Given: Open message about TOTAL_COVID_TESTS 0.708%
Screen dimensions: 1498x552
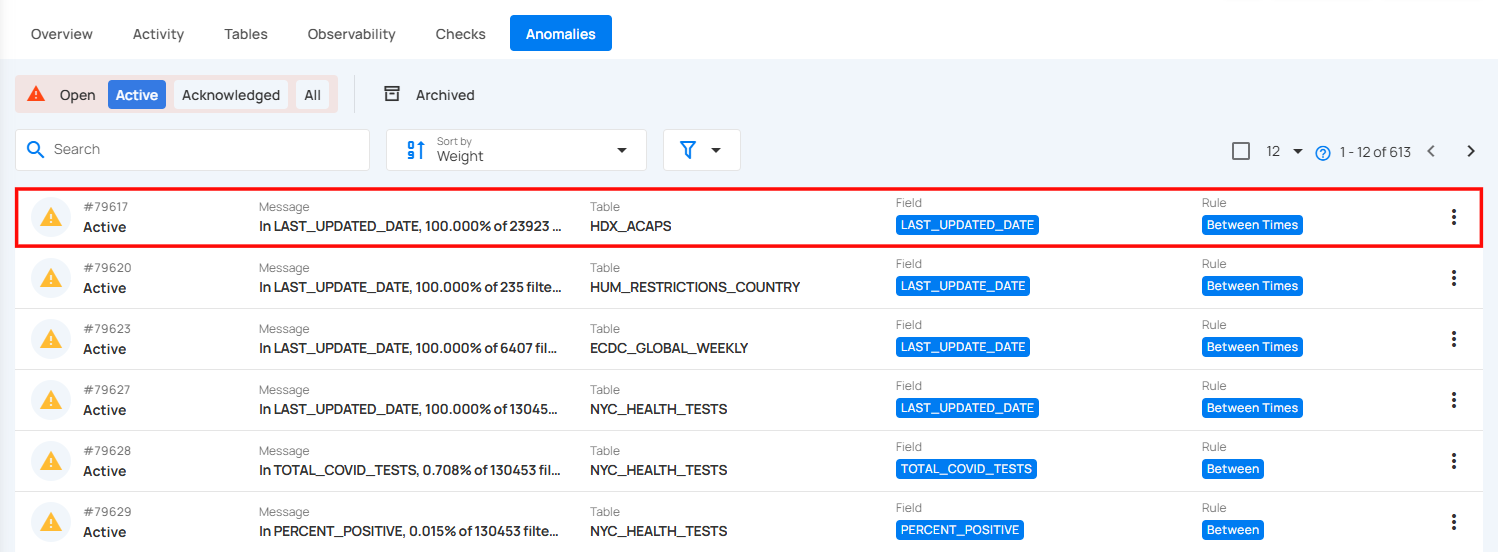Looking at the screenshot, I should [410, 470].
